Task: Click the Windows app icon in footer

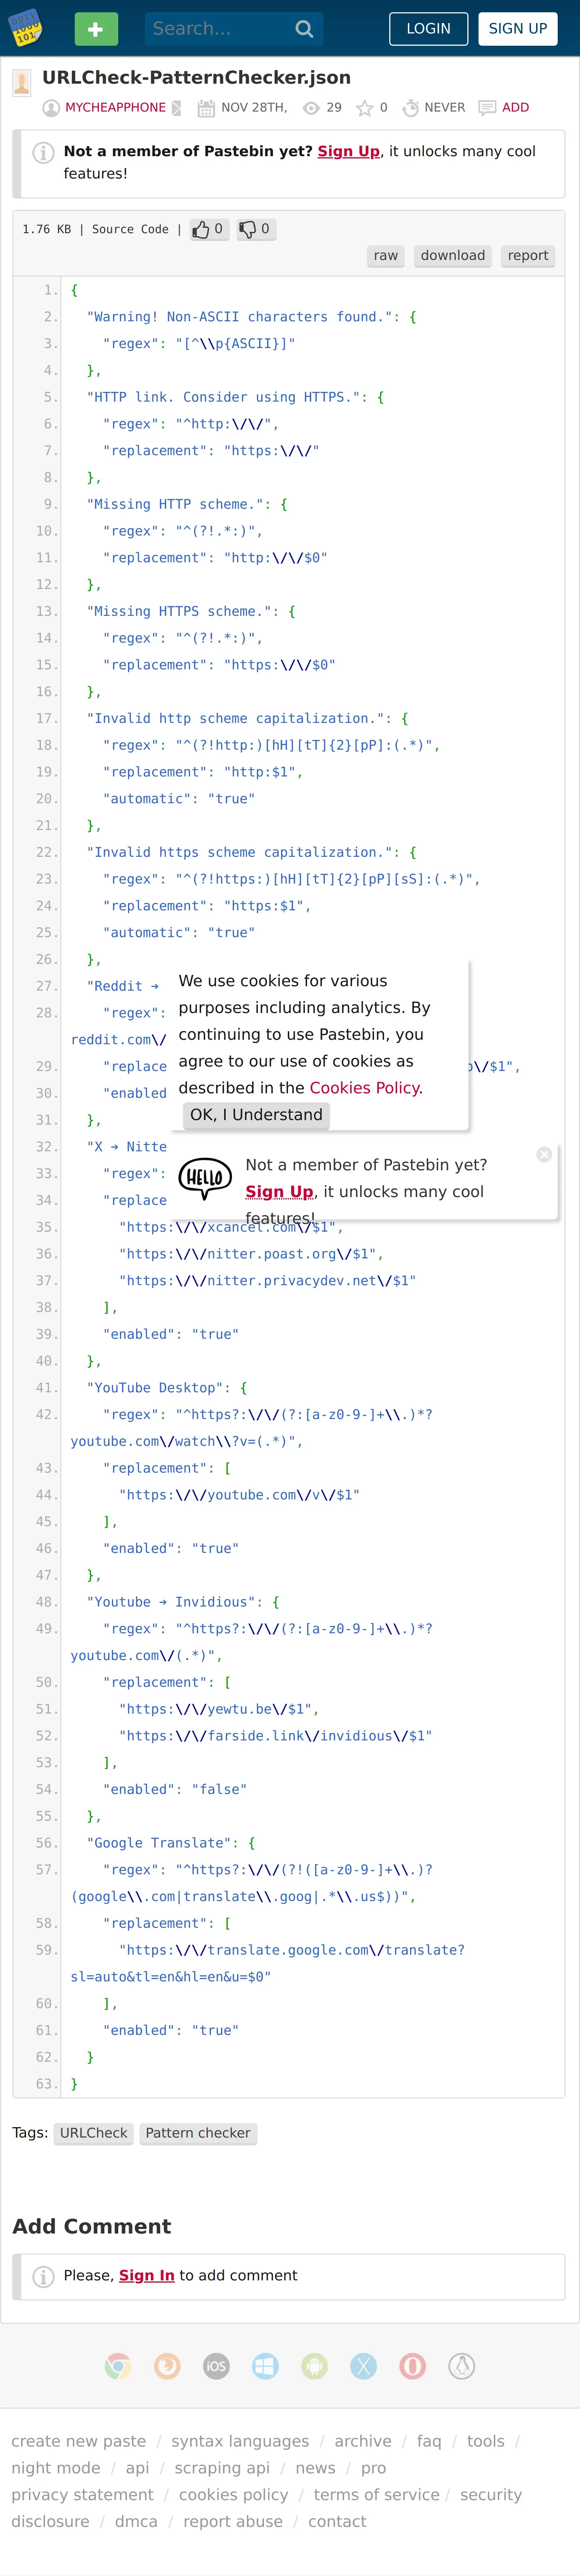Action: pyautogui.click(x=265, y=2366)
